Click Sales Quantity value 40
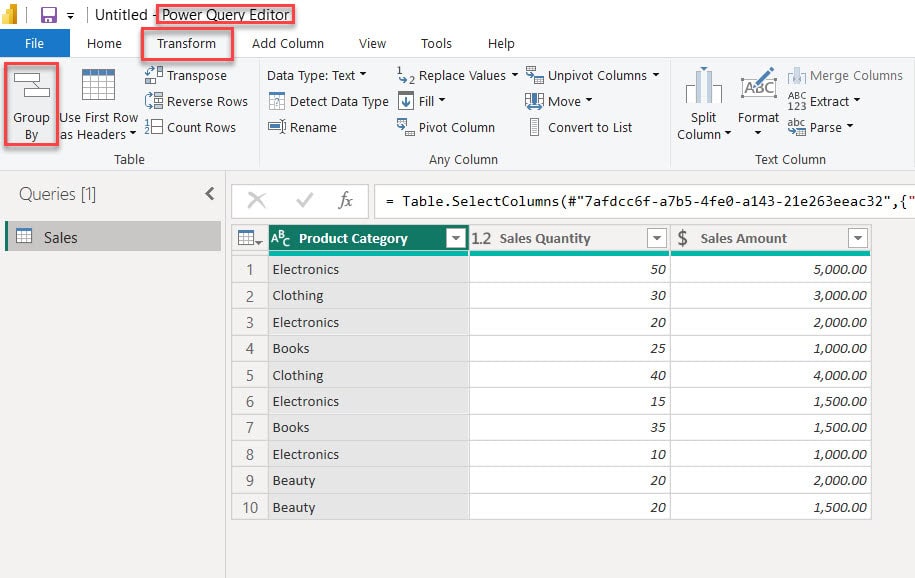The image size is (915, 578). point(570,375)
